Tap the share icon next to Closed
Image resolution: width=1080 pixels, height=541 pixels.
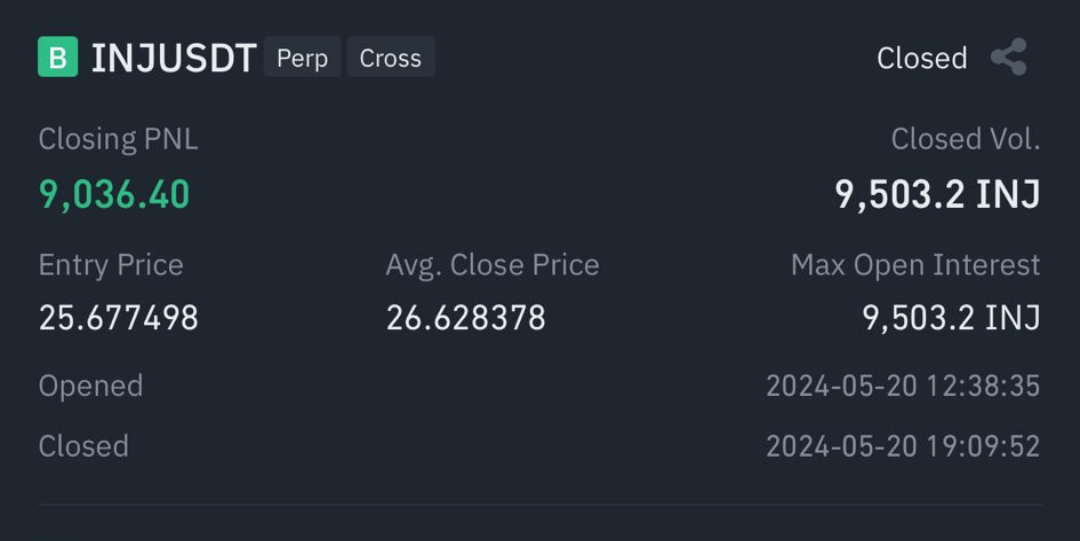tap(1008, 58)
